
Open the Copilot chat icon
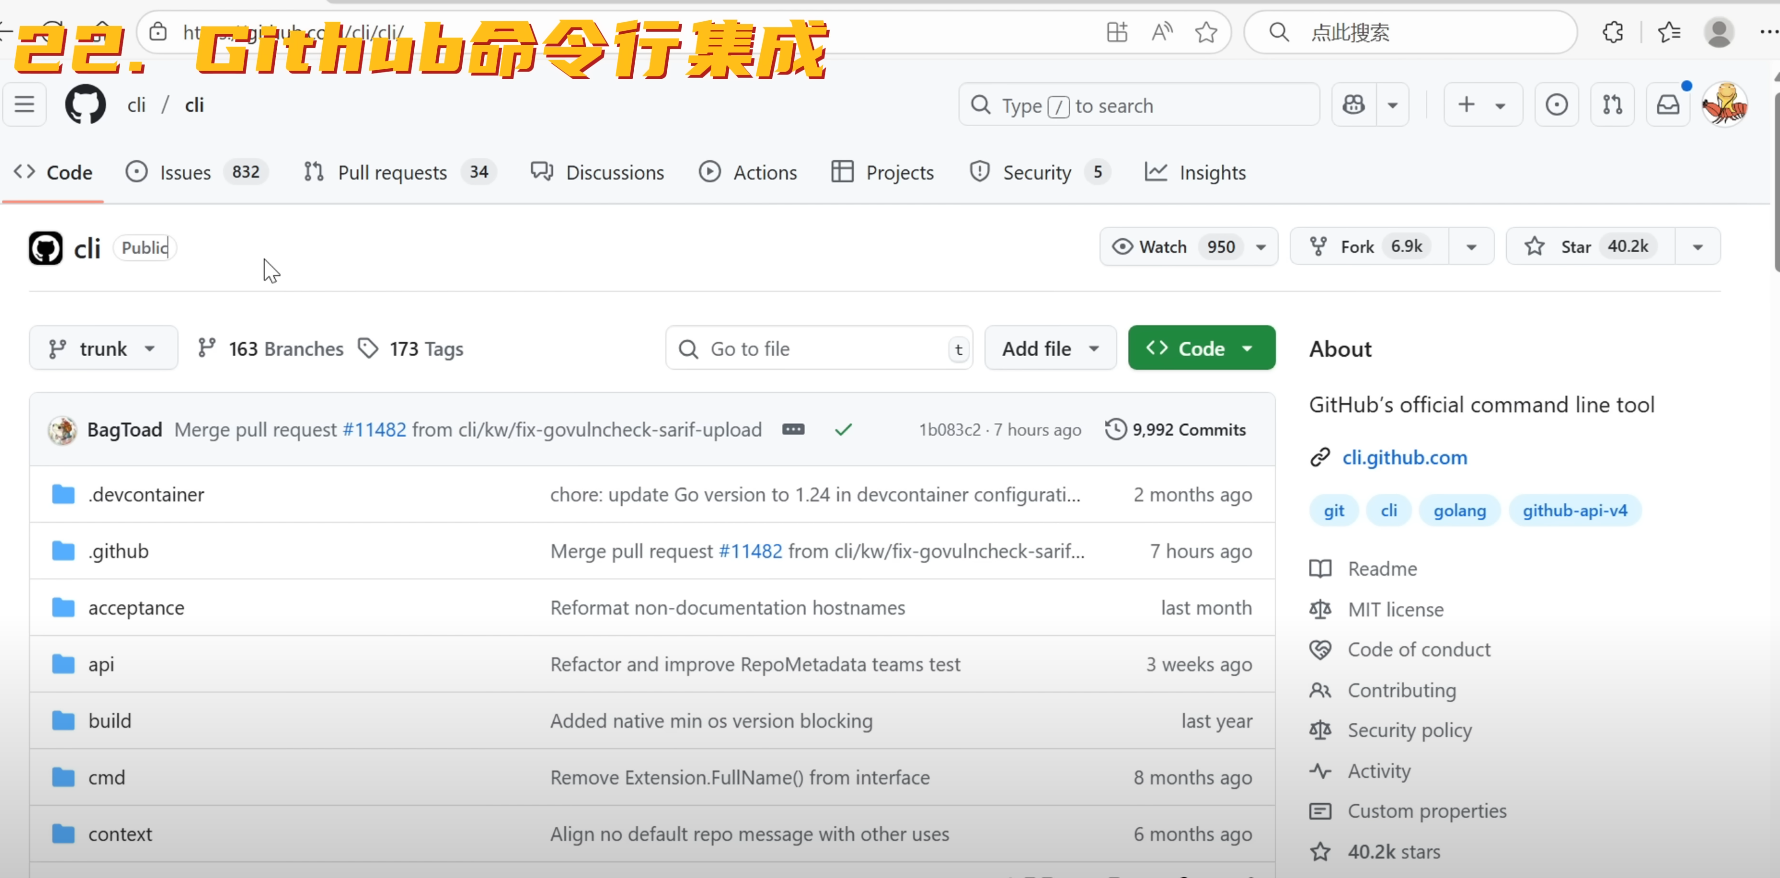pos(1354,105)
